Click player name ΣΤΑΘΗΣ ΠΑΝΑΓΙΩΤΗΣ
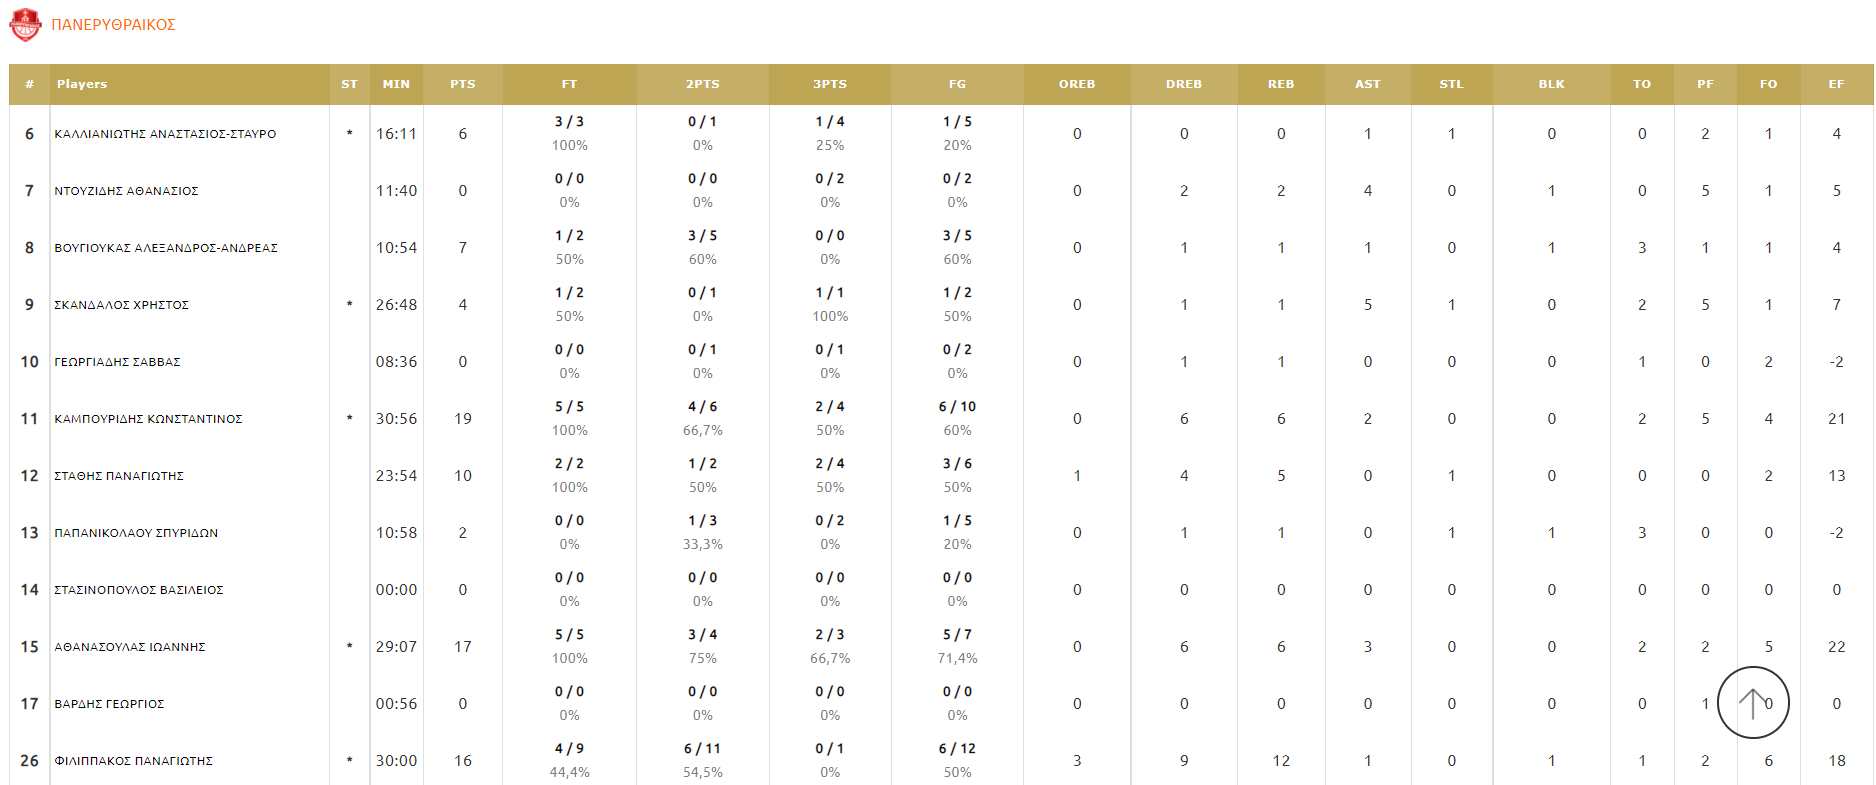 coord(119,476)
